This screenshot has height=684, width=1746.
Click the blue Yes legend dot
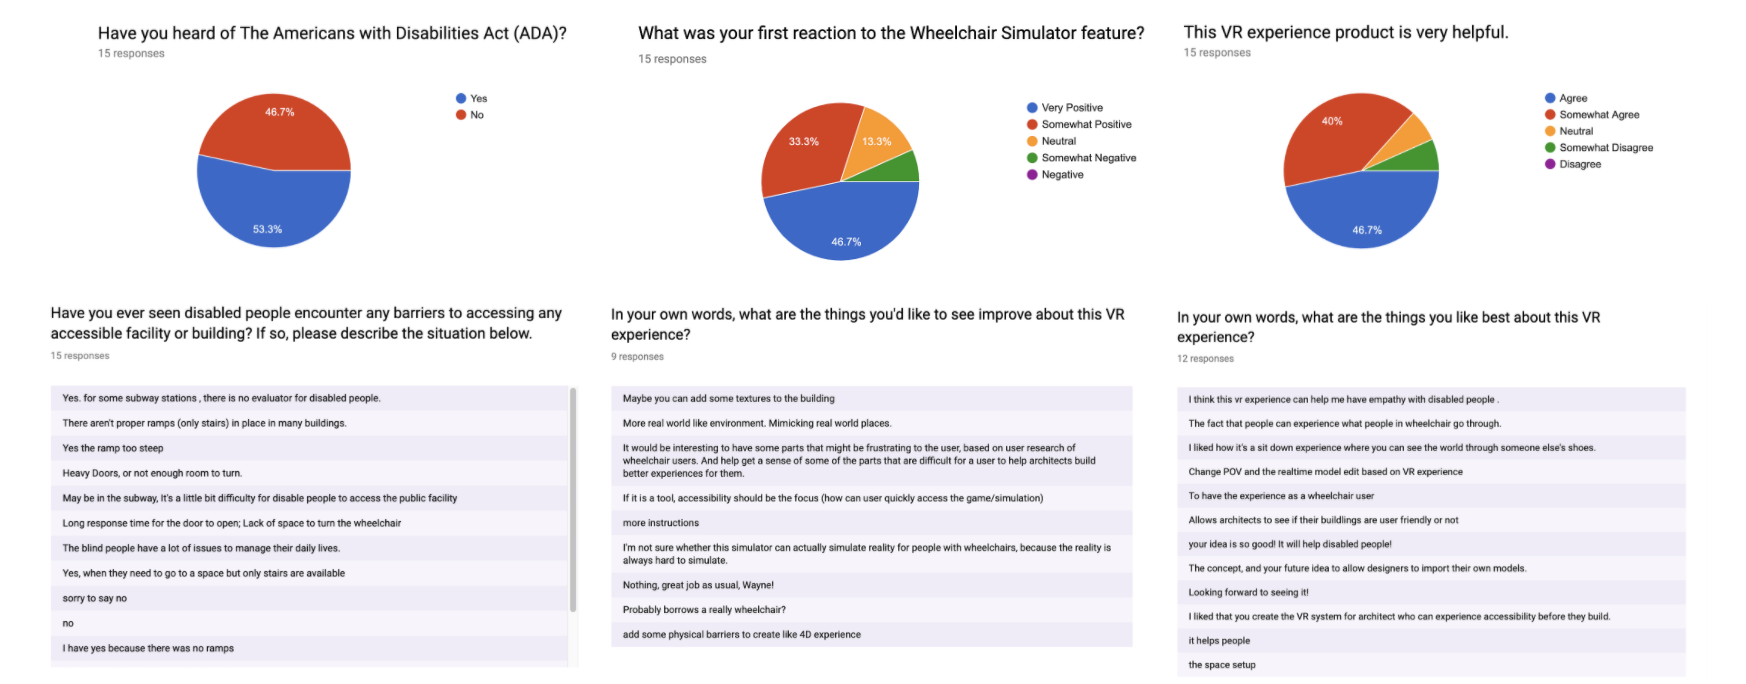[x=461, y=98]
